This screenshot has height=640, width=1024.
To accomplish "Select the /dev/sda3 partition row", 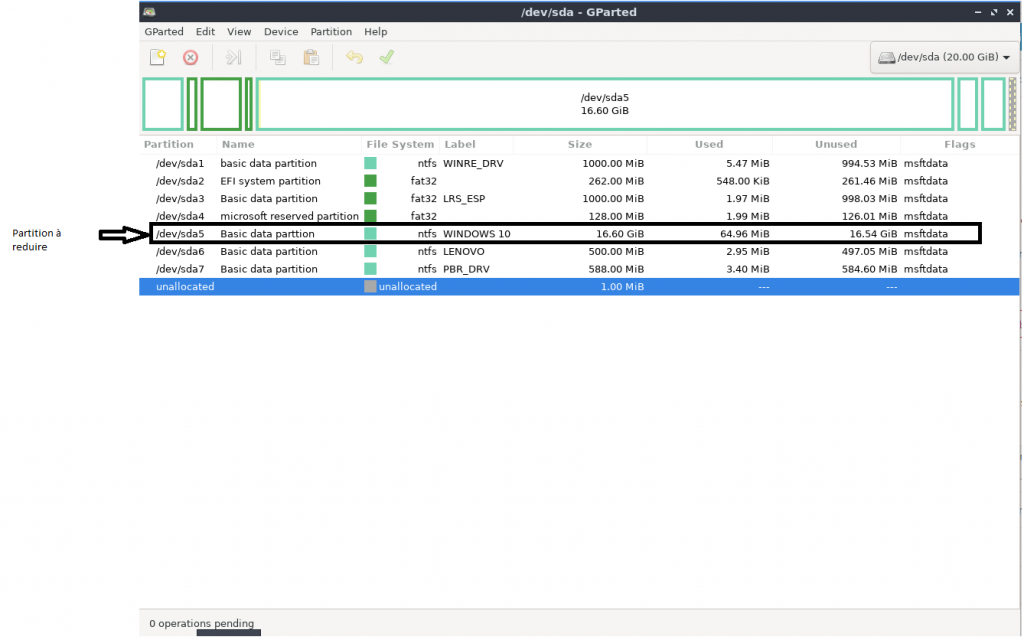I will 579,199.
